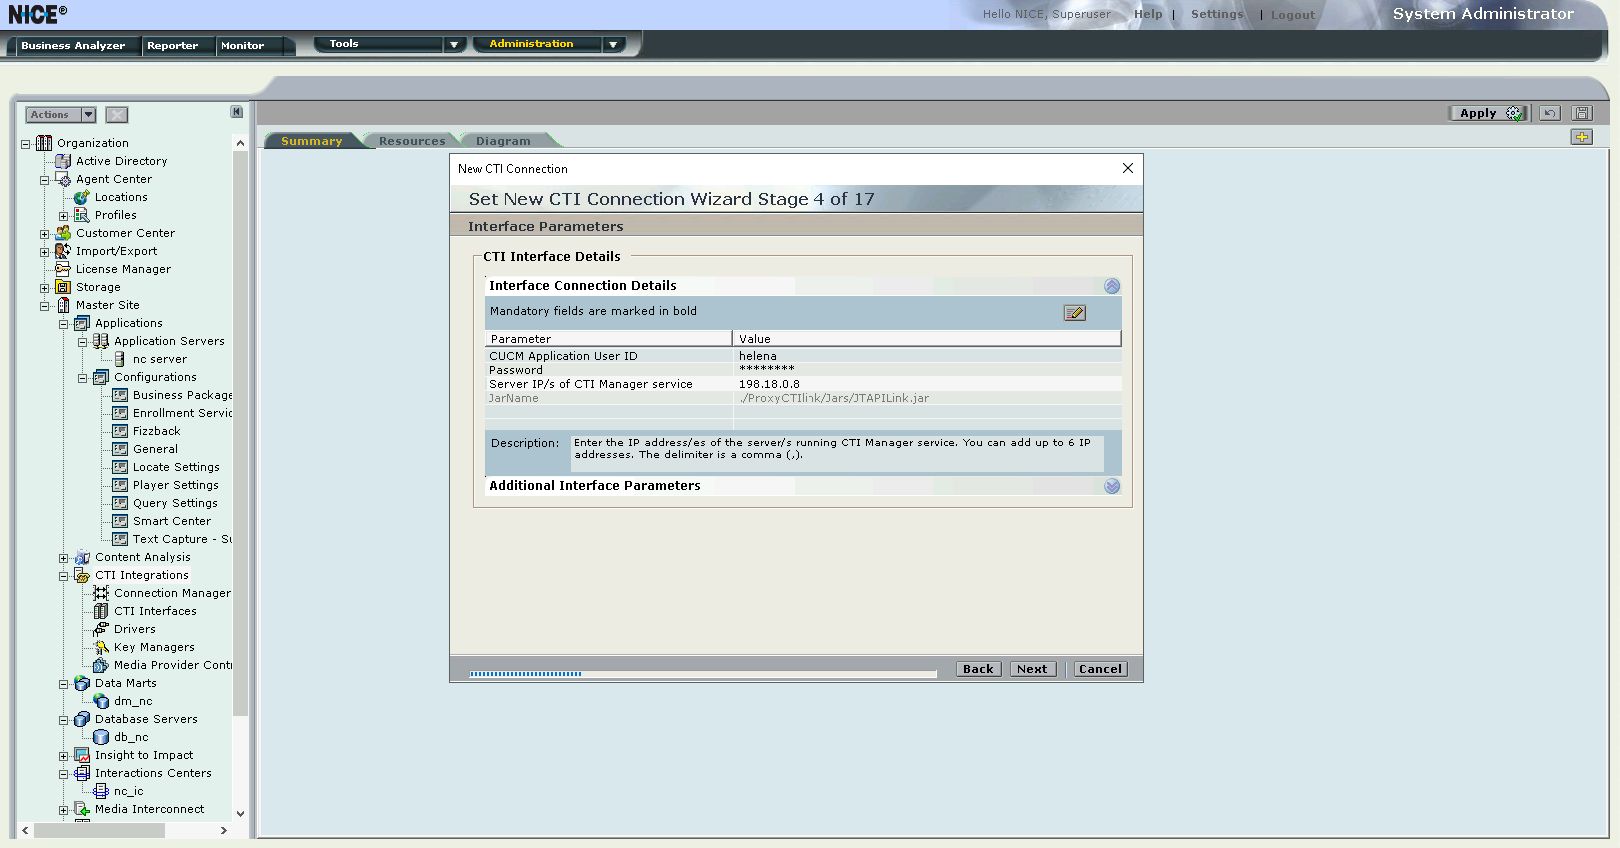Expand Additional Interface Parameters section
Image resolution: width=1620 pixels, height=848 pixels.
tap(1112, 486)
